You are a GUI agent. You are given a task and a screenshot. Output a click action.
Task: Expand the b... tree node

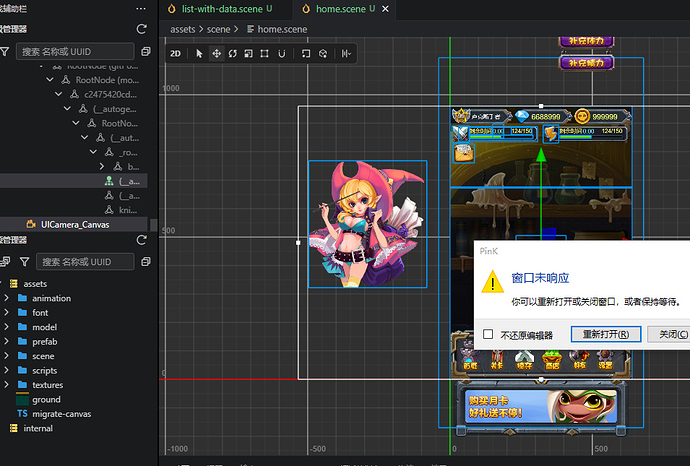coord(102,166)
